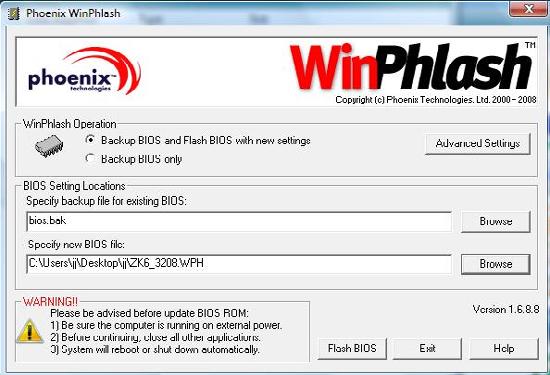Open Help for WinPhlash
This screenshot has height=375, width=550.
pyautogui.click(x=504, y=348)
